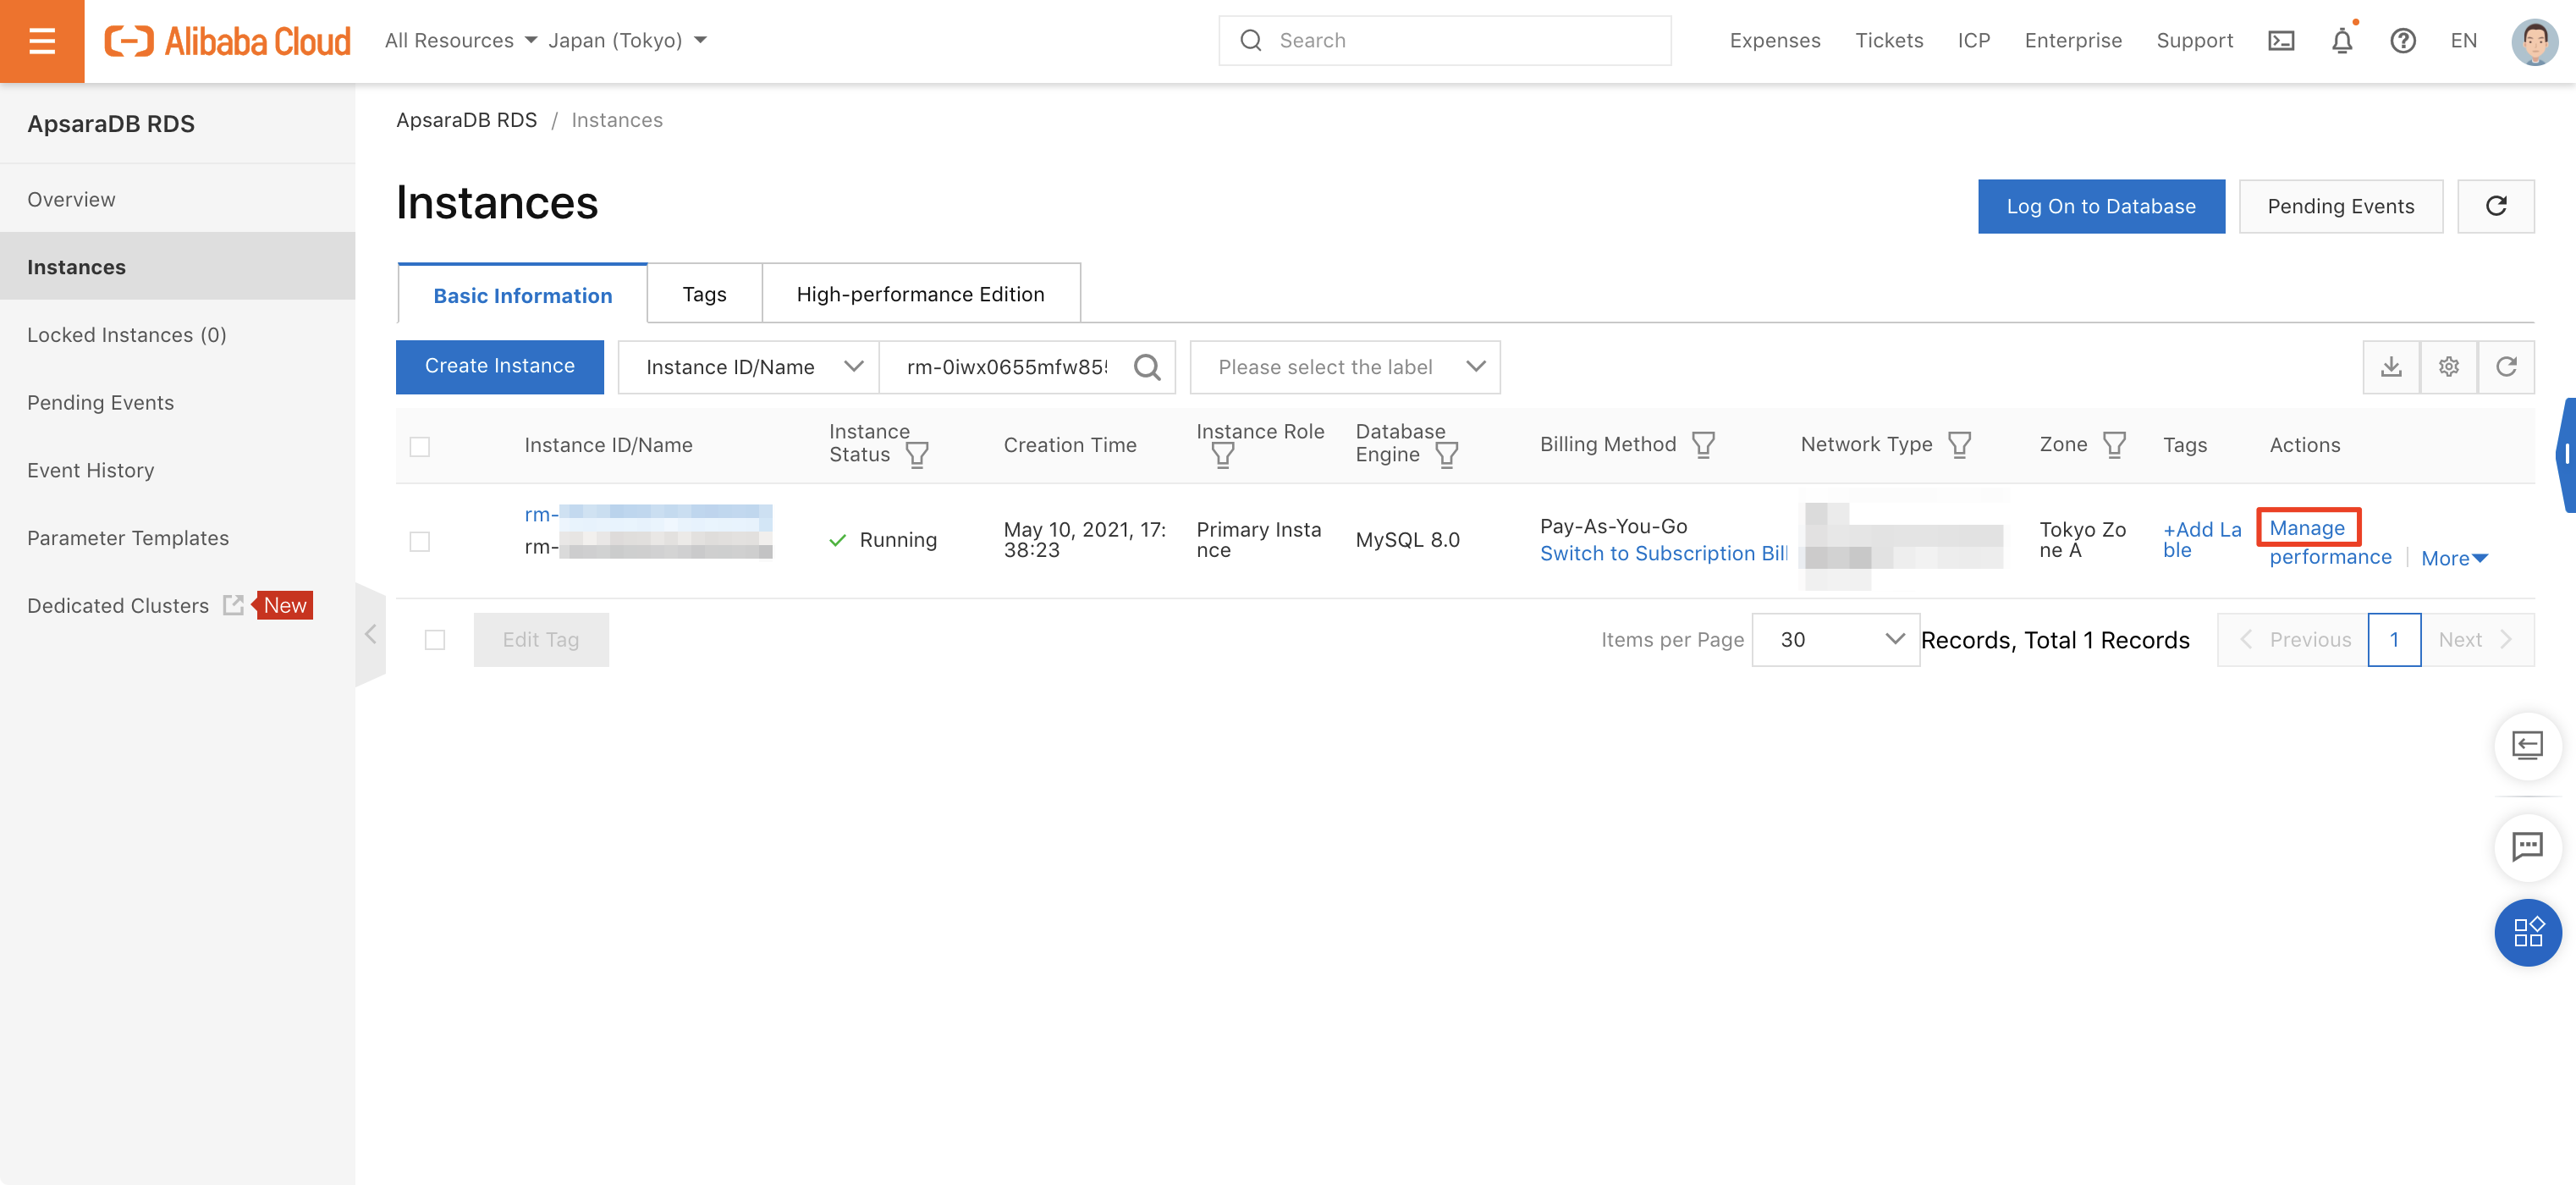Click the top Search input field
The width and height of the screenshot is (2576, 1185).
pos(1444,40)
